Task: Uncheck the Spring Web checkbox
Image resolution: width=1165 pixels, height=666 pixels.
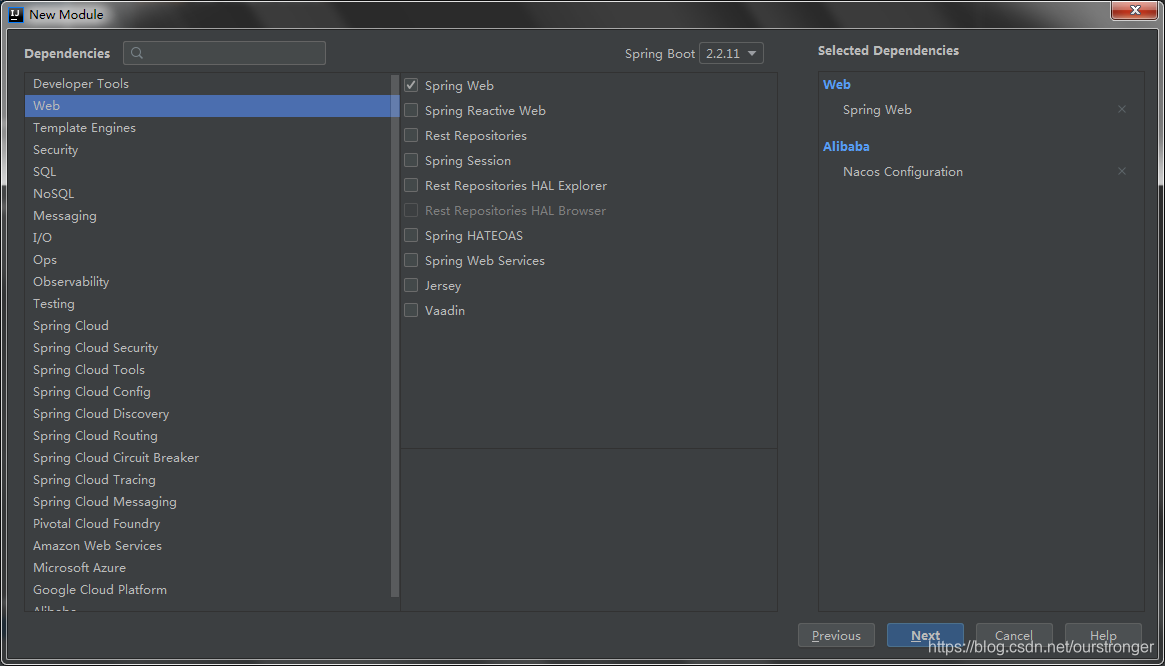Action: point(411,85)
